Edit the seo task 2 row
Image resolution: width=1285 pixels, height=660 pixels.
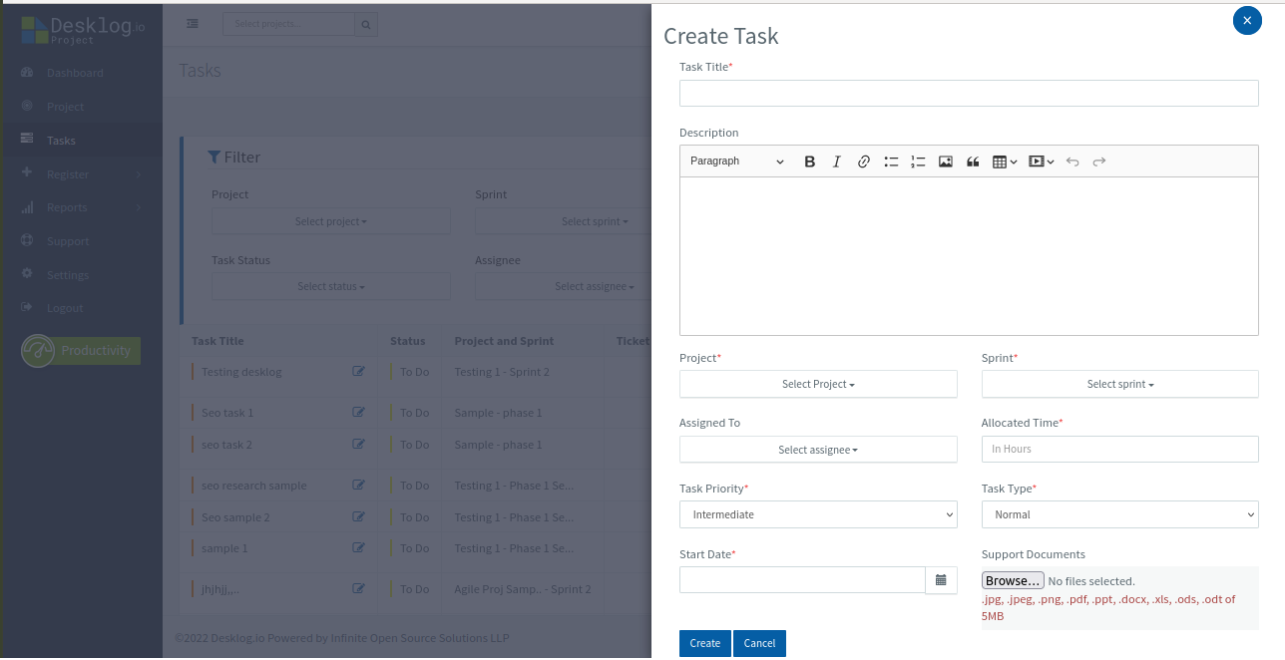[358, 444]
